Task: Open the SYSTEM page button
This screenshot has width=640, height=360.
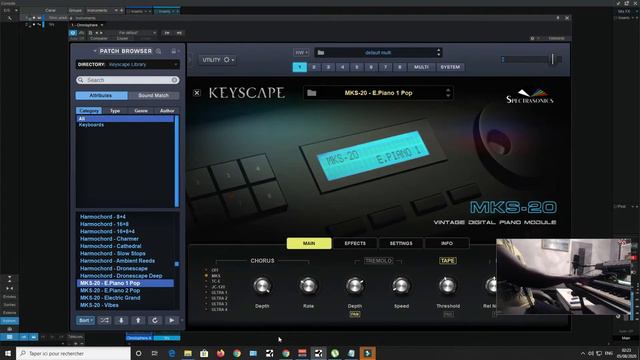Action: click(450, 67)
